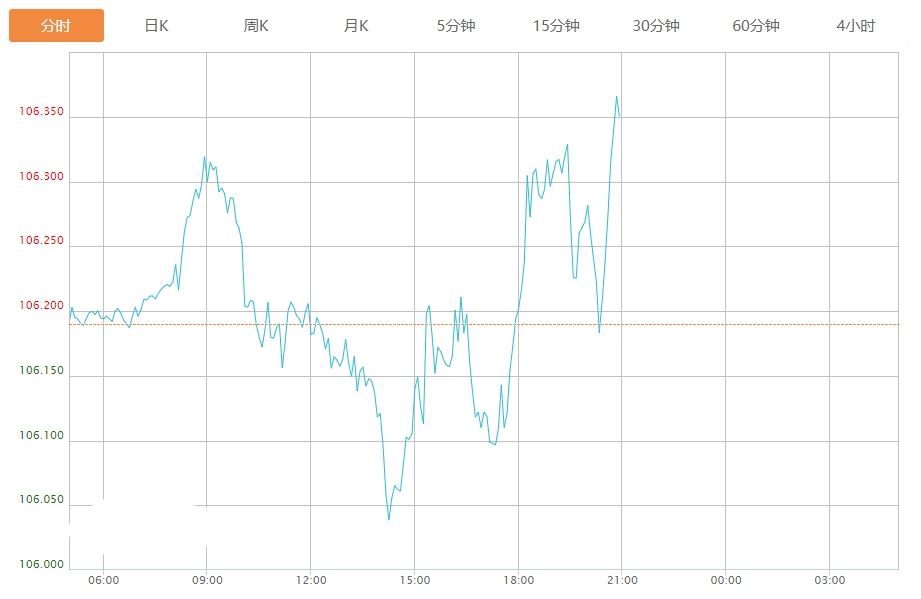Viewport: 921px width, 599px height.
Task: Click the 00:00 time axis label
Action: point(726,581)
